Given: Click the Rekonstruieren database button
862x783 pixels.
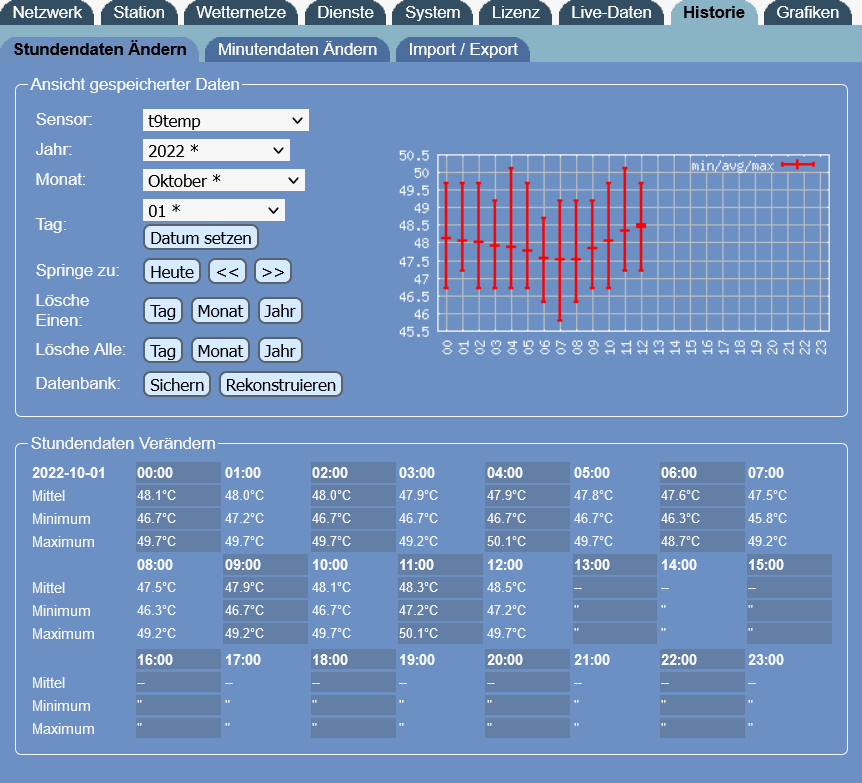Looking at the screenshot, I should point(280,385).
